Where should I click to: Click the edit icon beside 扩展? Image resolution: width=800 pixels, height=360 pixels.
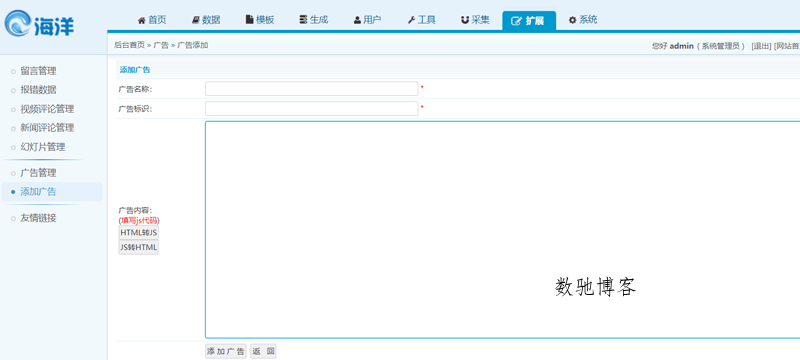tap(517, 21)
